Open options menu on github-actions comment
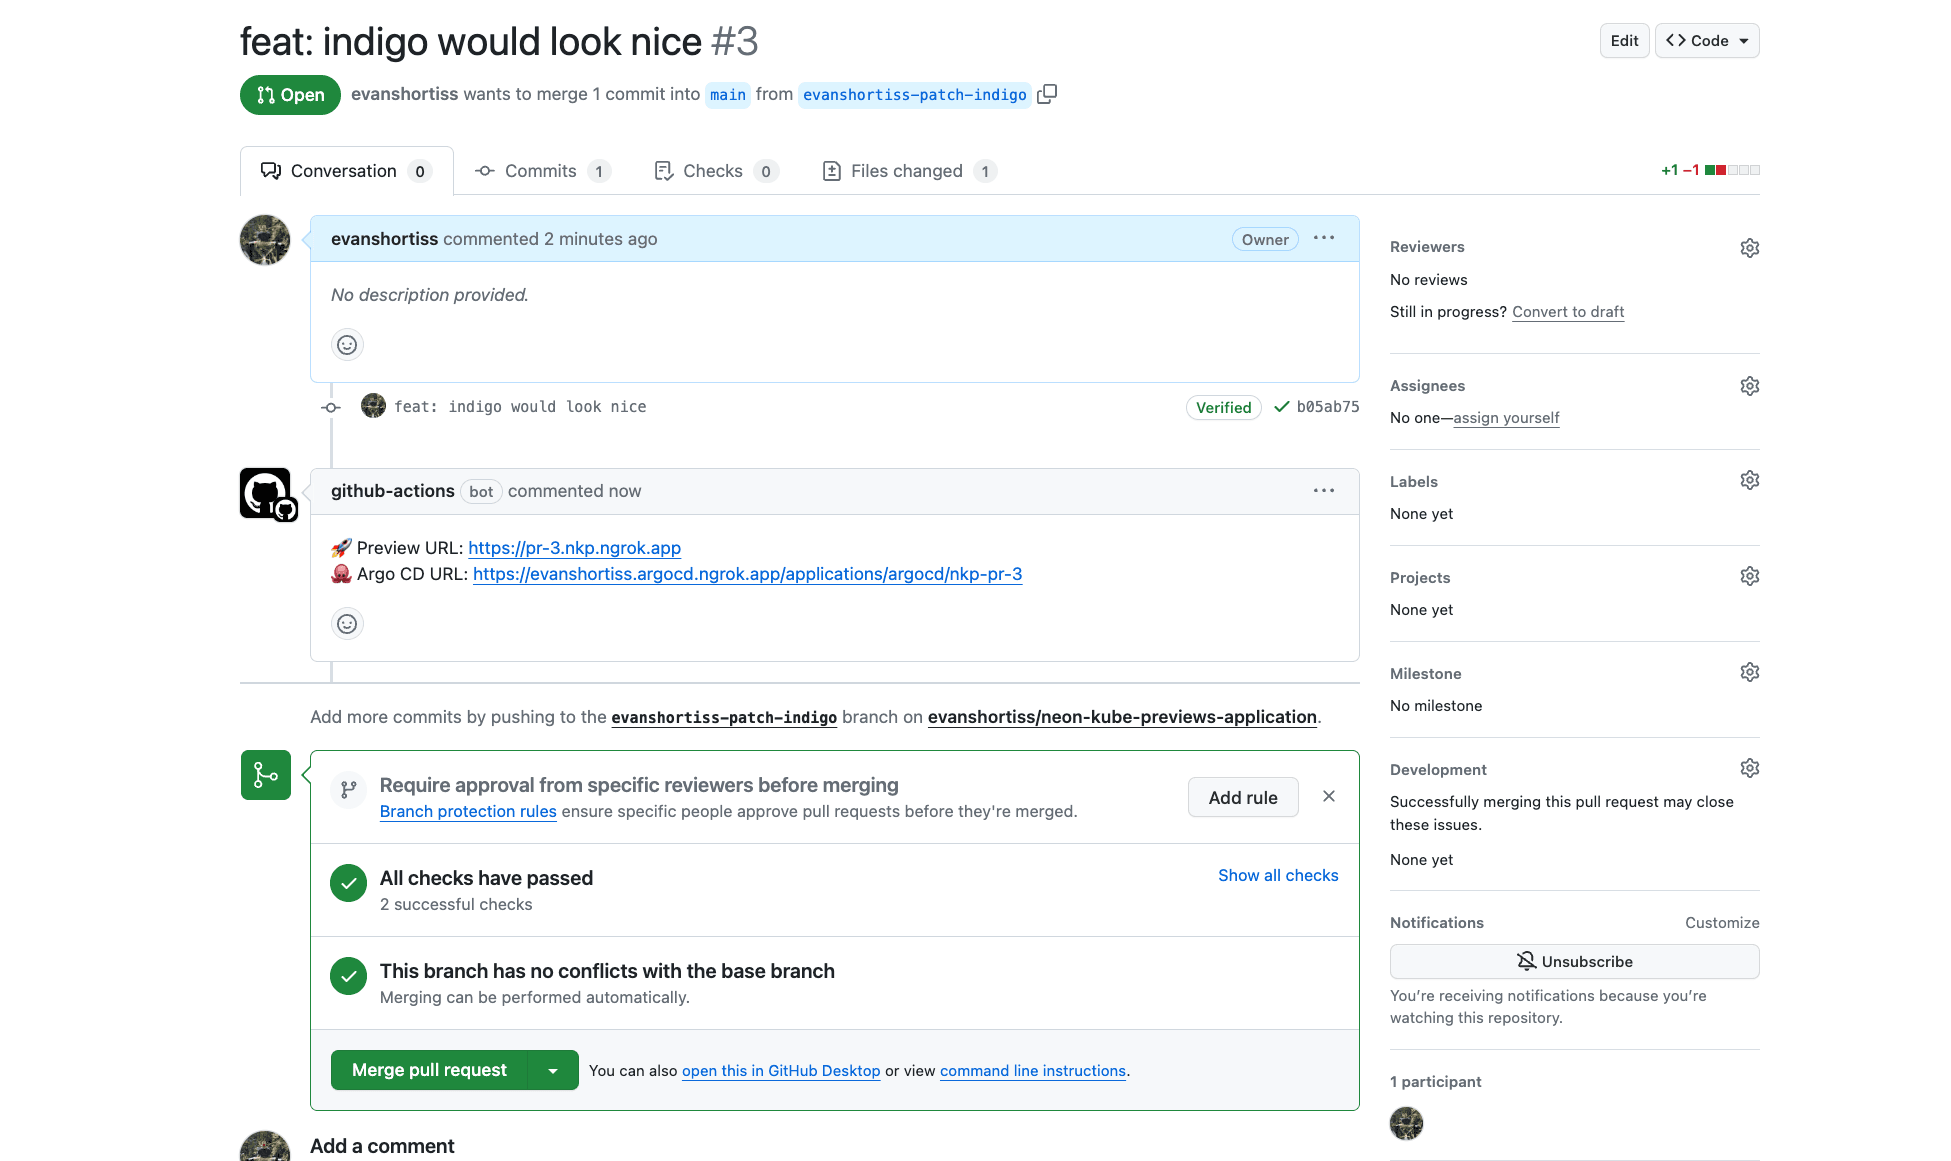Screen dimensions: 1951x1161 1323,491
